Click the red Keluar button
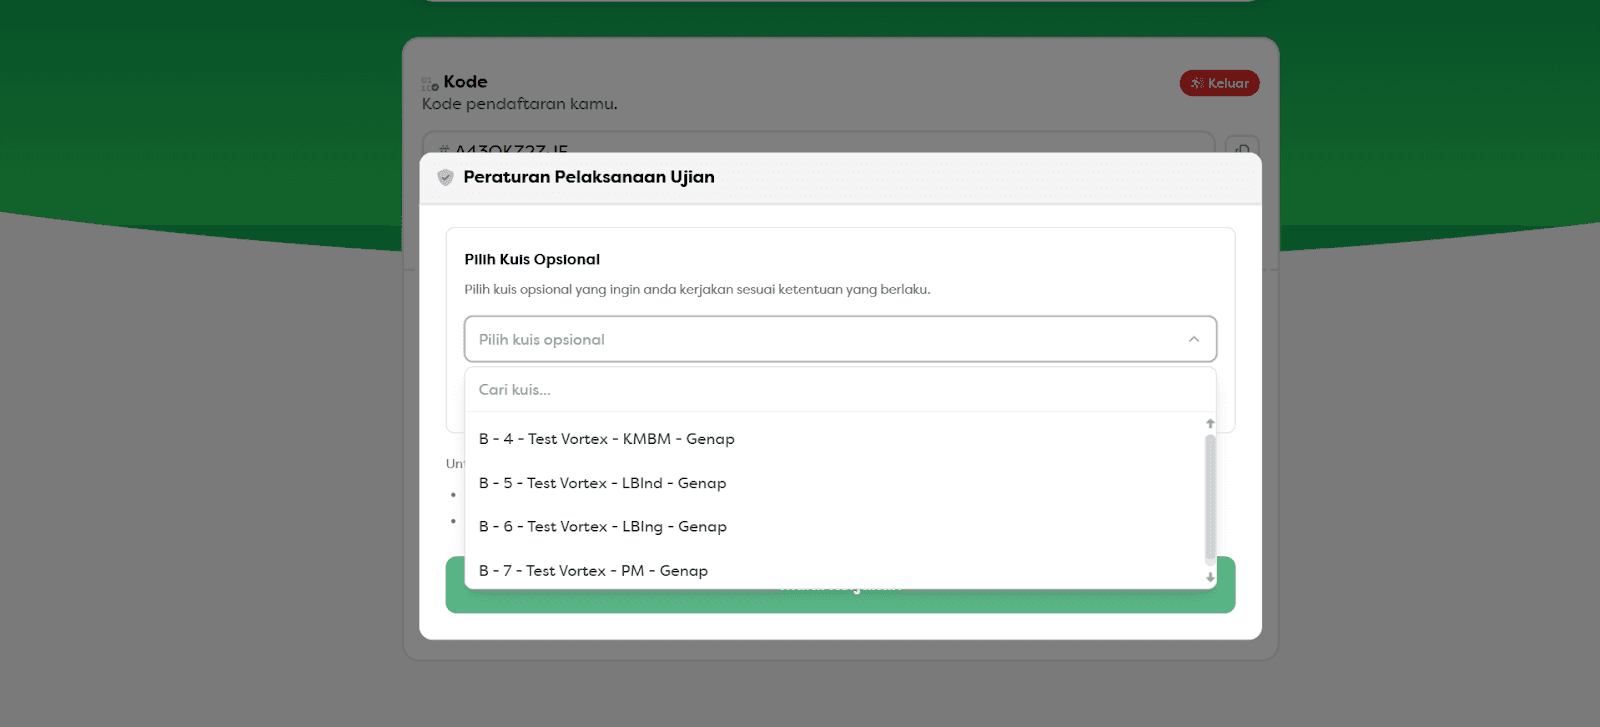1600x727 pixels. tap(1219, 83)
